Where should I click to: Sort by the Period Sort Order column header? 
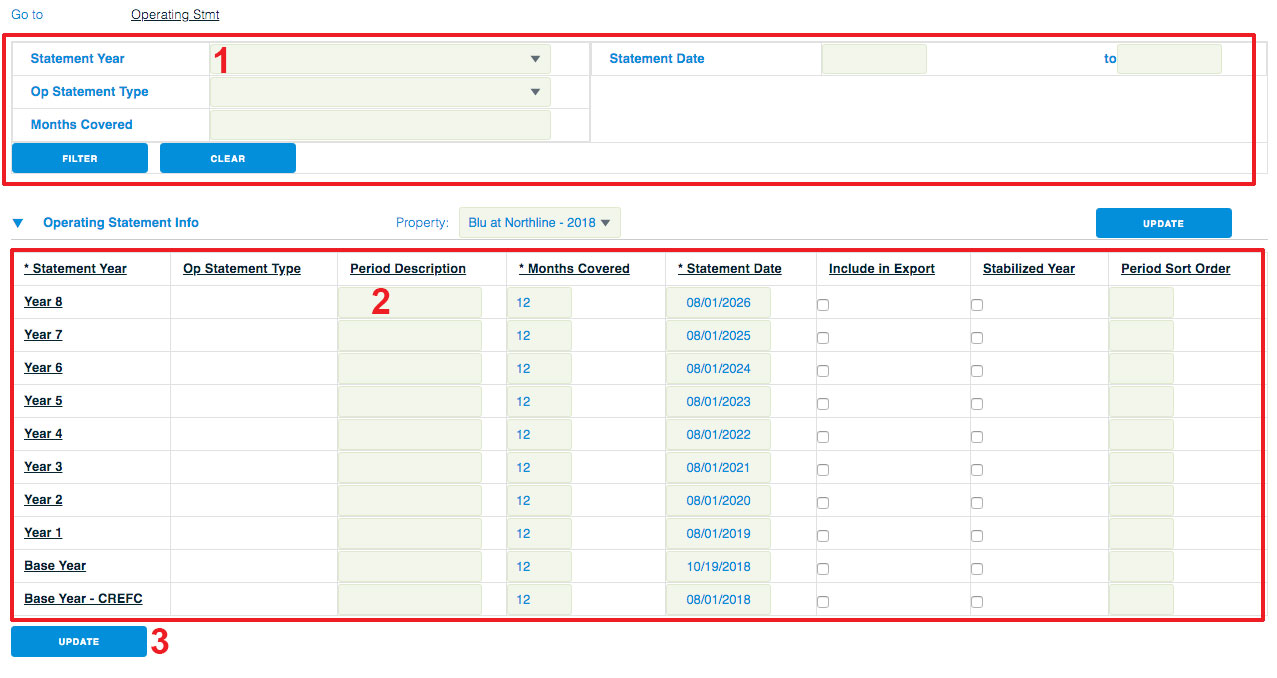1176,269
